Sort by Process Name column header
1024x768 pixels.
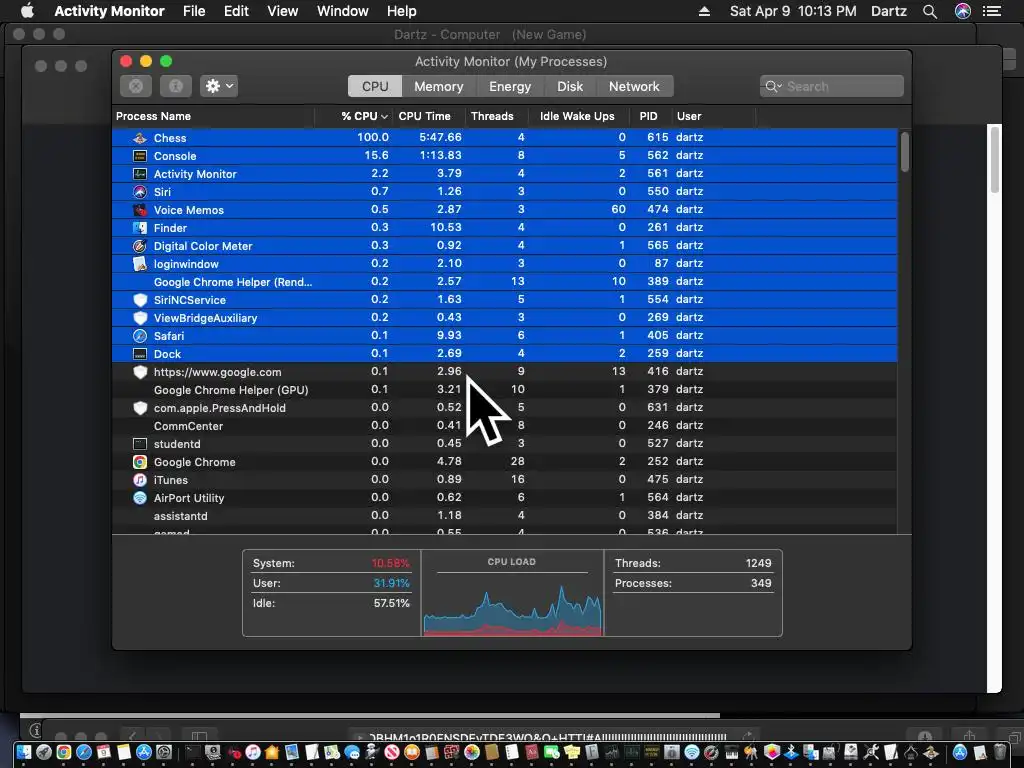214,116
